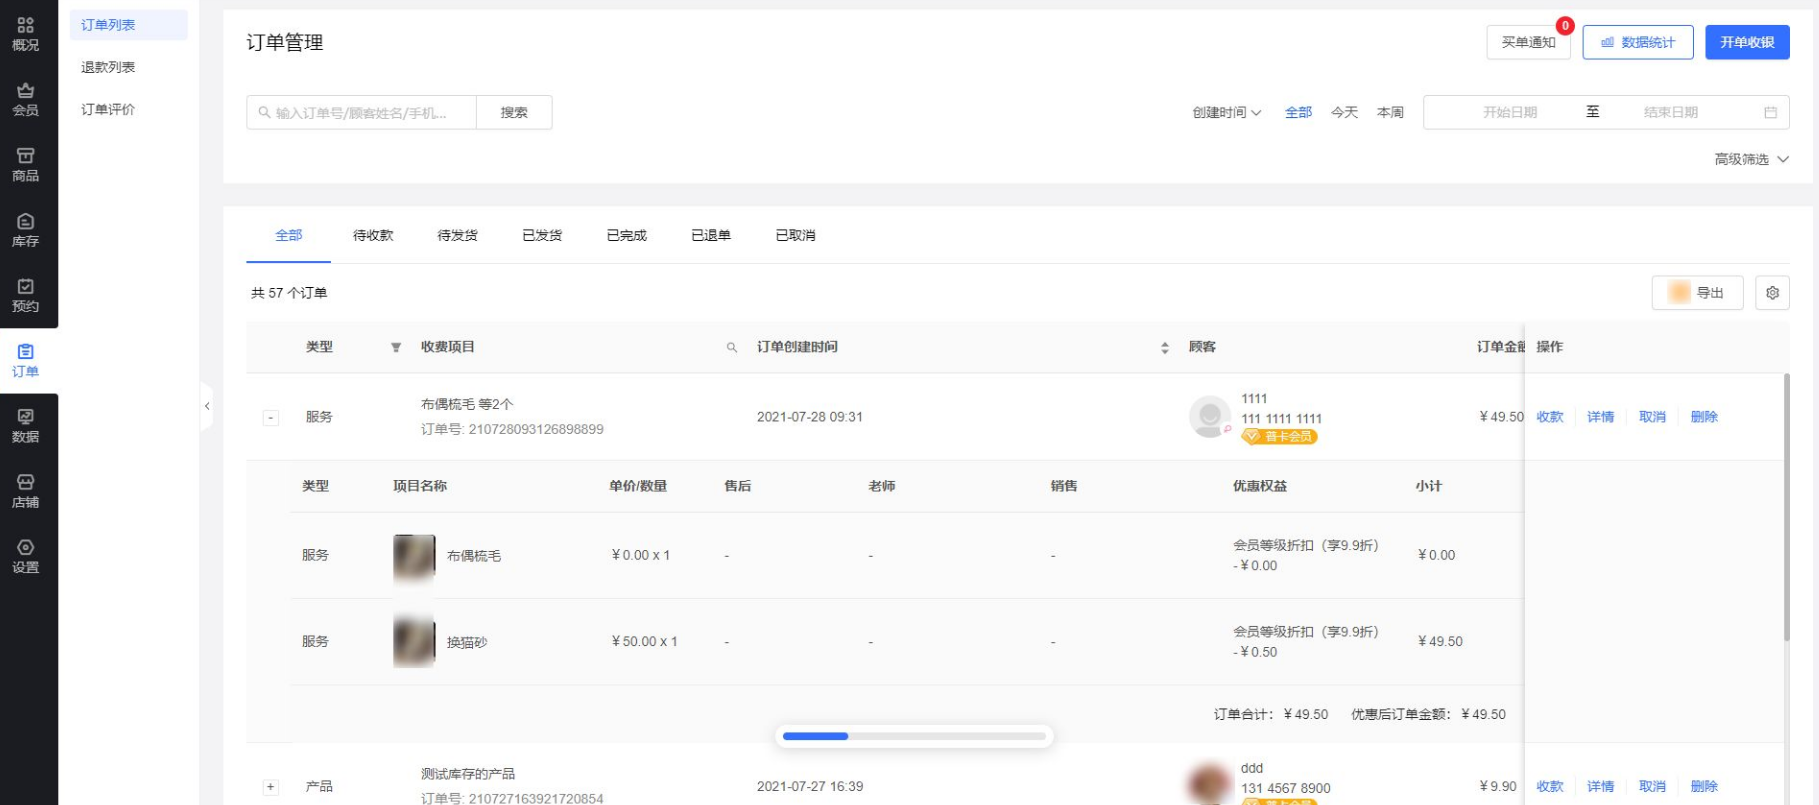Filter orders by 全部 time
The height and width of the screenshot is (805, 1819).
pyautogui.click(x=1298, y=112)
